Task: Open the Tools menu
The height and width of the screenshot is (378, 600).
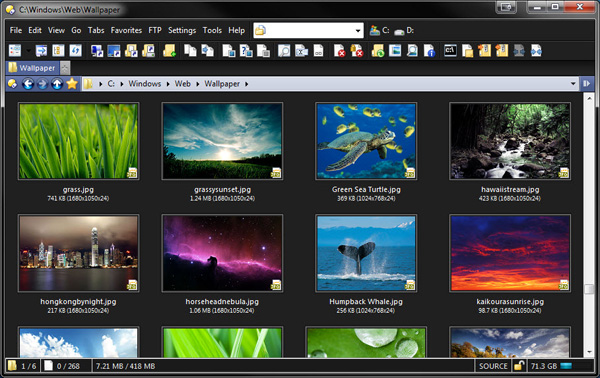Action: click(212, 30)
